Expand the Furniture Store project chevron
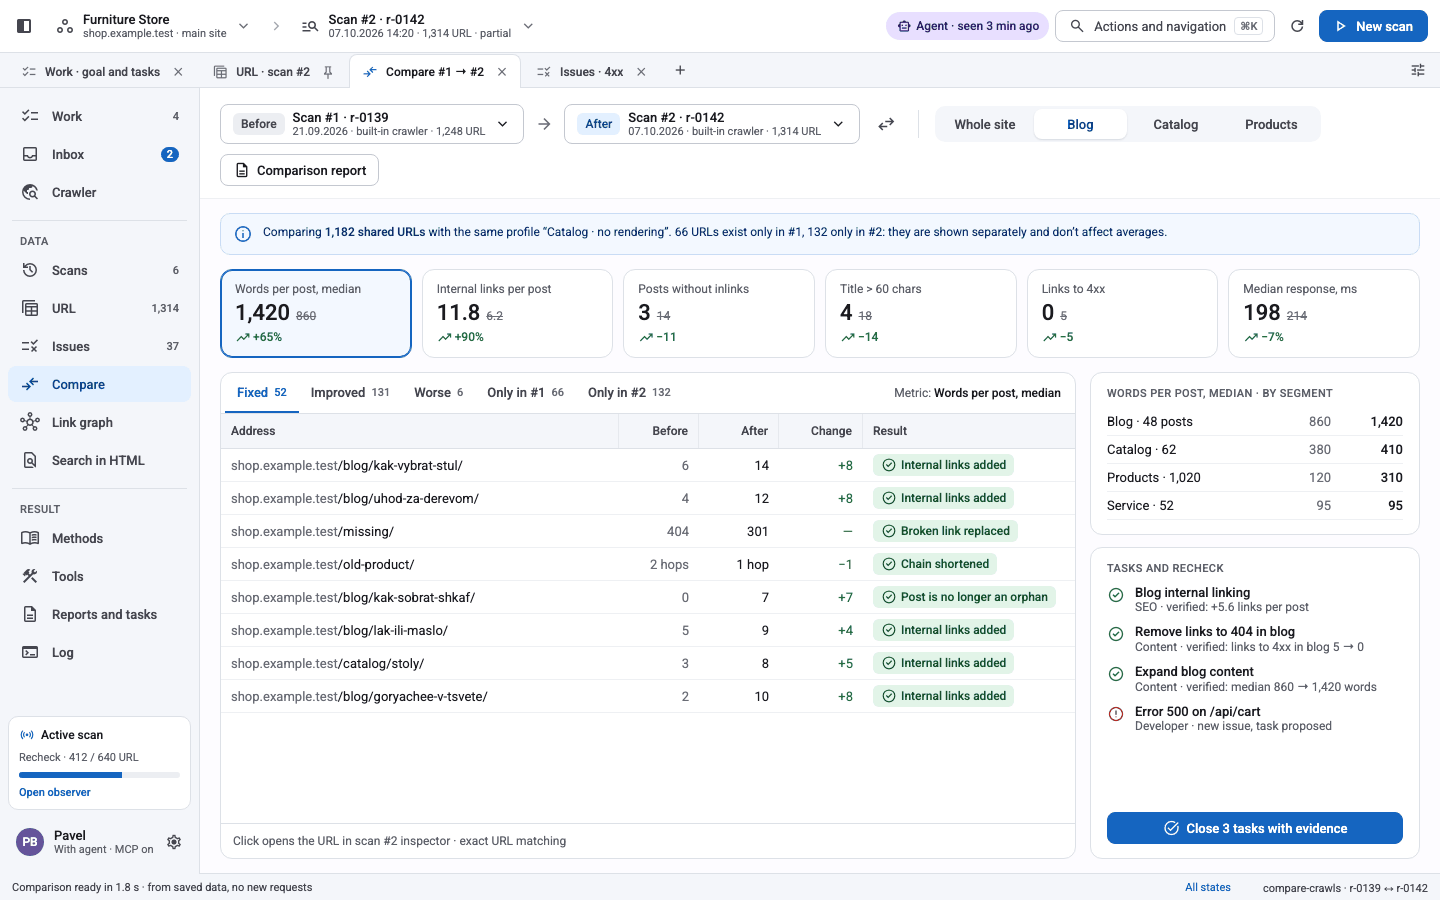Image resolution: width=1440 pixels, height=900 pixels. pyautogui.click(x=243, y=26)
